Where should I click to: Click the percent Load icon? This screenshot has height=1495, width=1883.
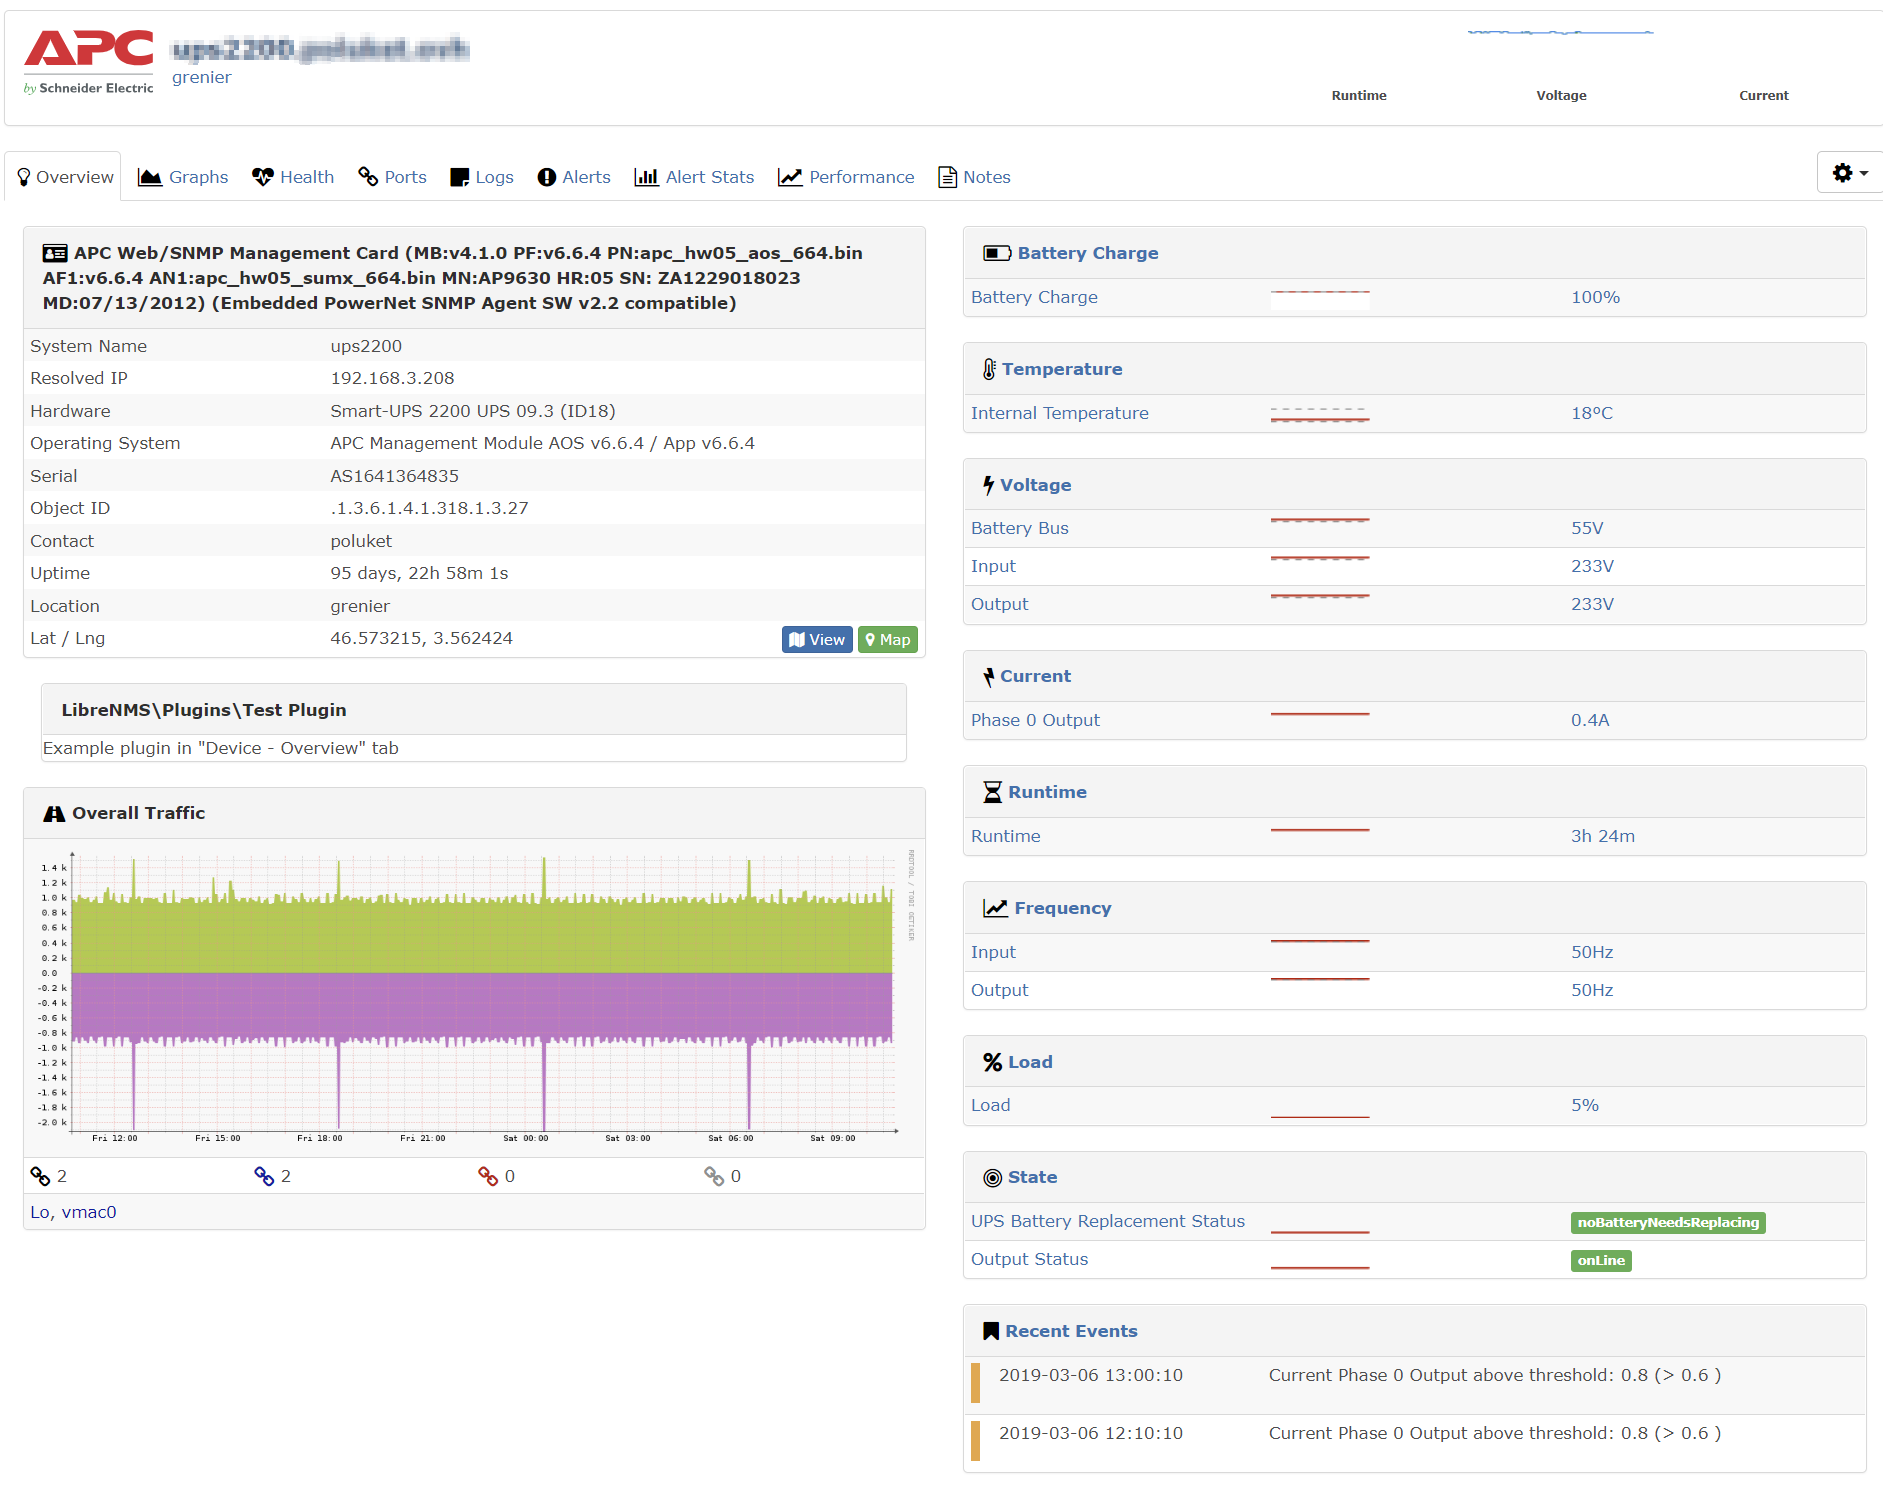[x=992, y=1062]
